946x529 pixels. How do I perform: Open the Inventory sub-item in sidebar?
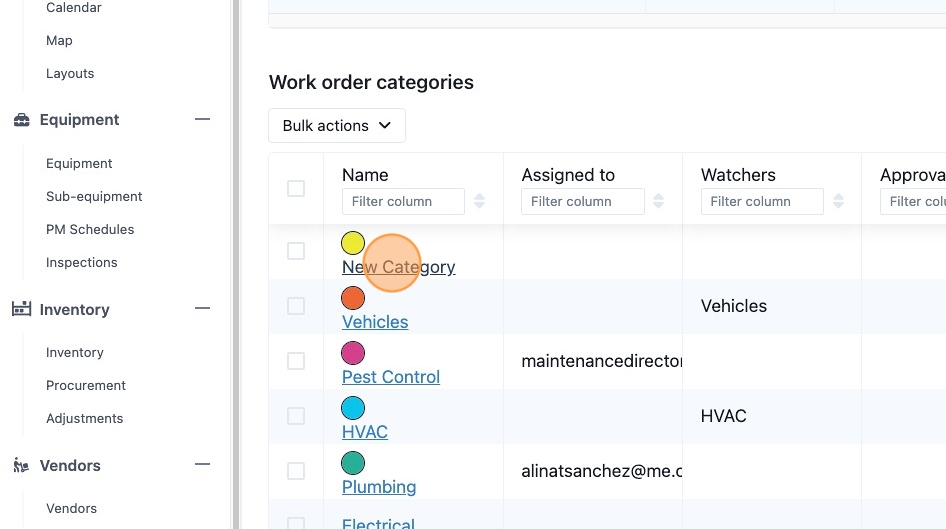tap(75, 352)
